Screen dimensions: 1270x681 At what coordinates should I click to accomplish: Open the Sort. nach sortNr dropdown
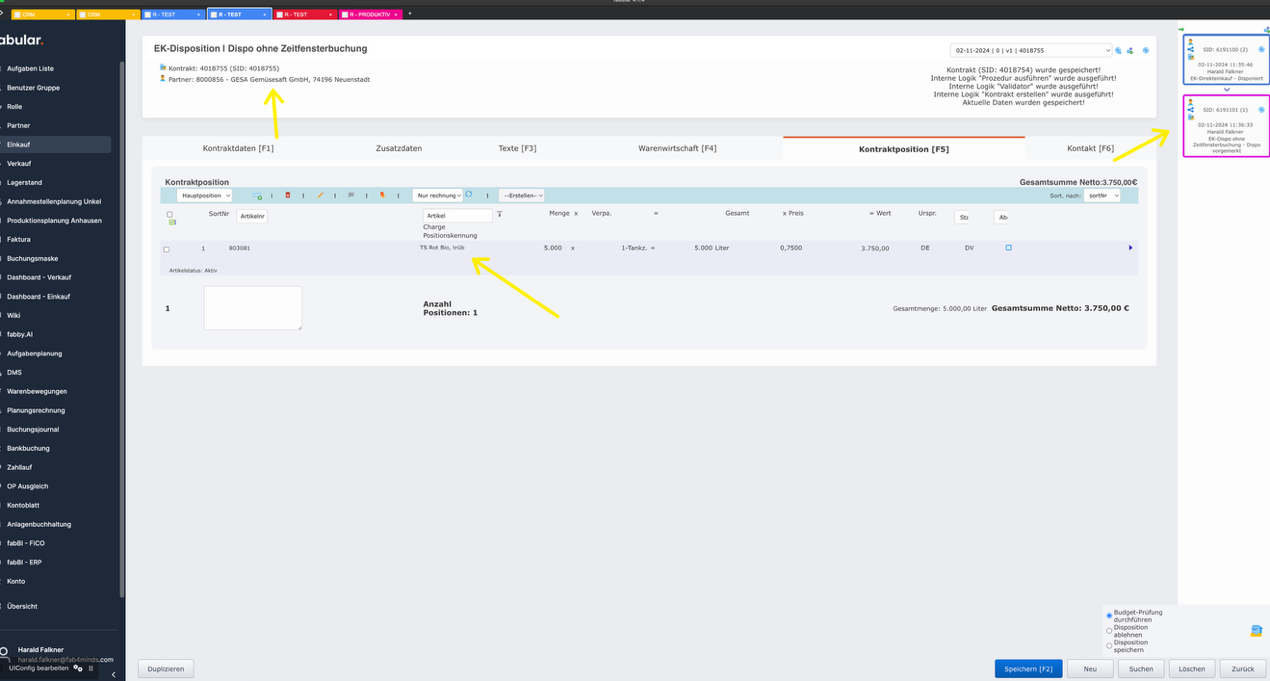[1102, 196]
